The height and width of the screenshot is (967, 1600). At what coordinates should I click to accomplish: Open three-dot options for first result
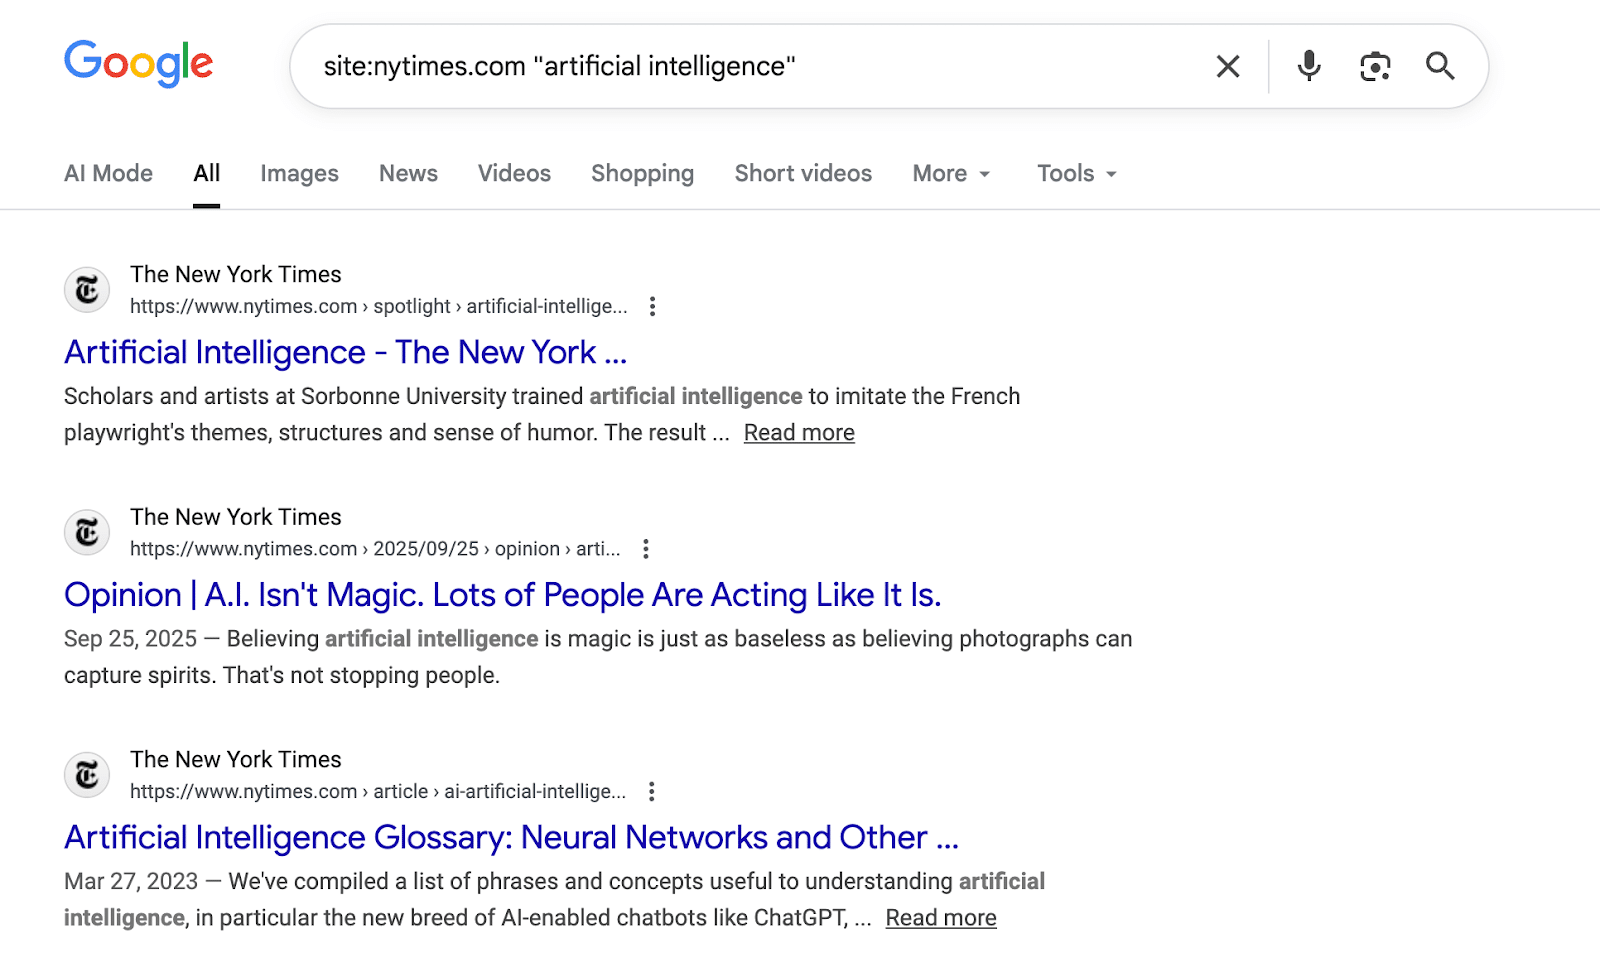click(x=652, y=306)
